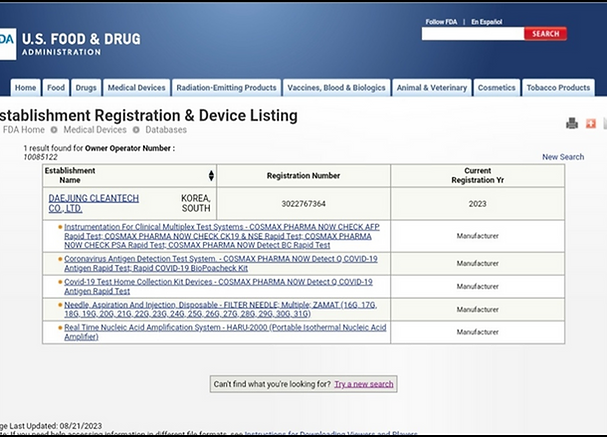Open Coronavirus Antigen Detection Test System listing

[221, 264]
